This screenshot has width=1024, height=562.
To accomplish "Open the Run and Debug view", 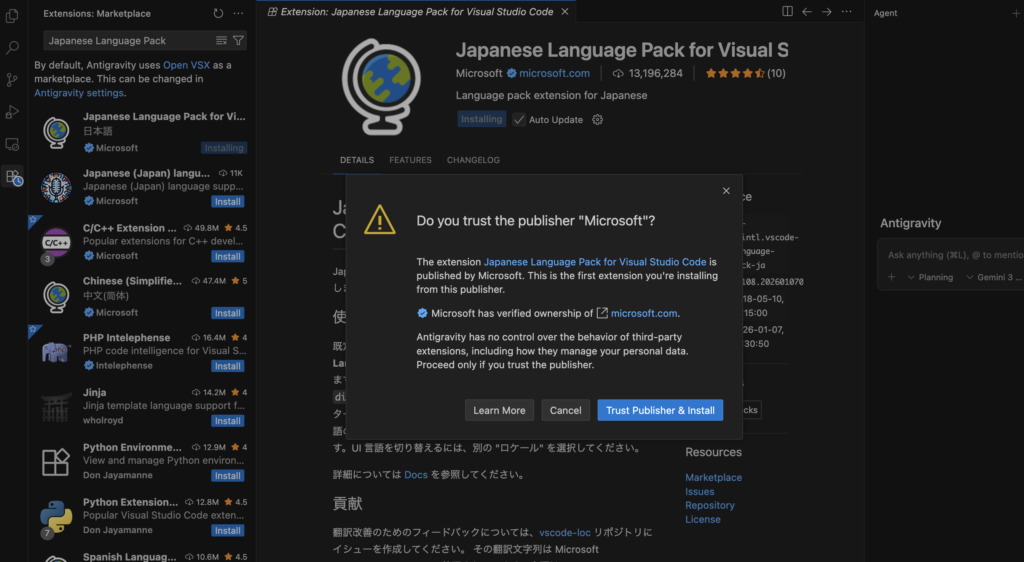I will pyautogui.click(x=13, y=111).
